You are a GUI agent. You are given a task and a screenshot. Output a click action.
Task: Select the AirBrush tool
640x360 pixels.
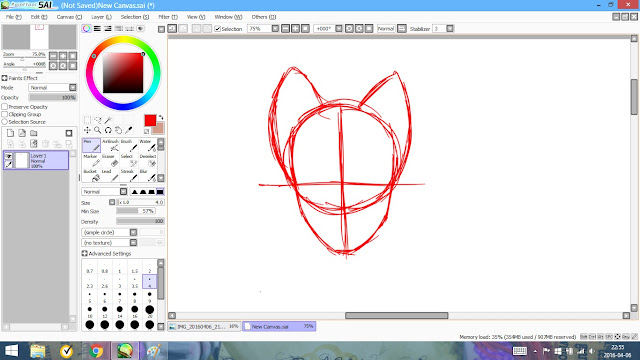tap(110, 145)
